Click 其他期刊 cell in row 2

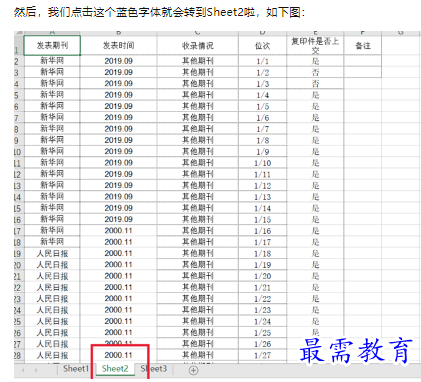(x=197, y=61)
